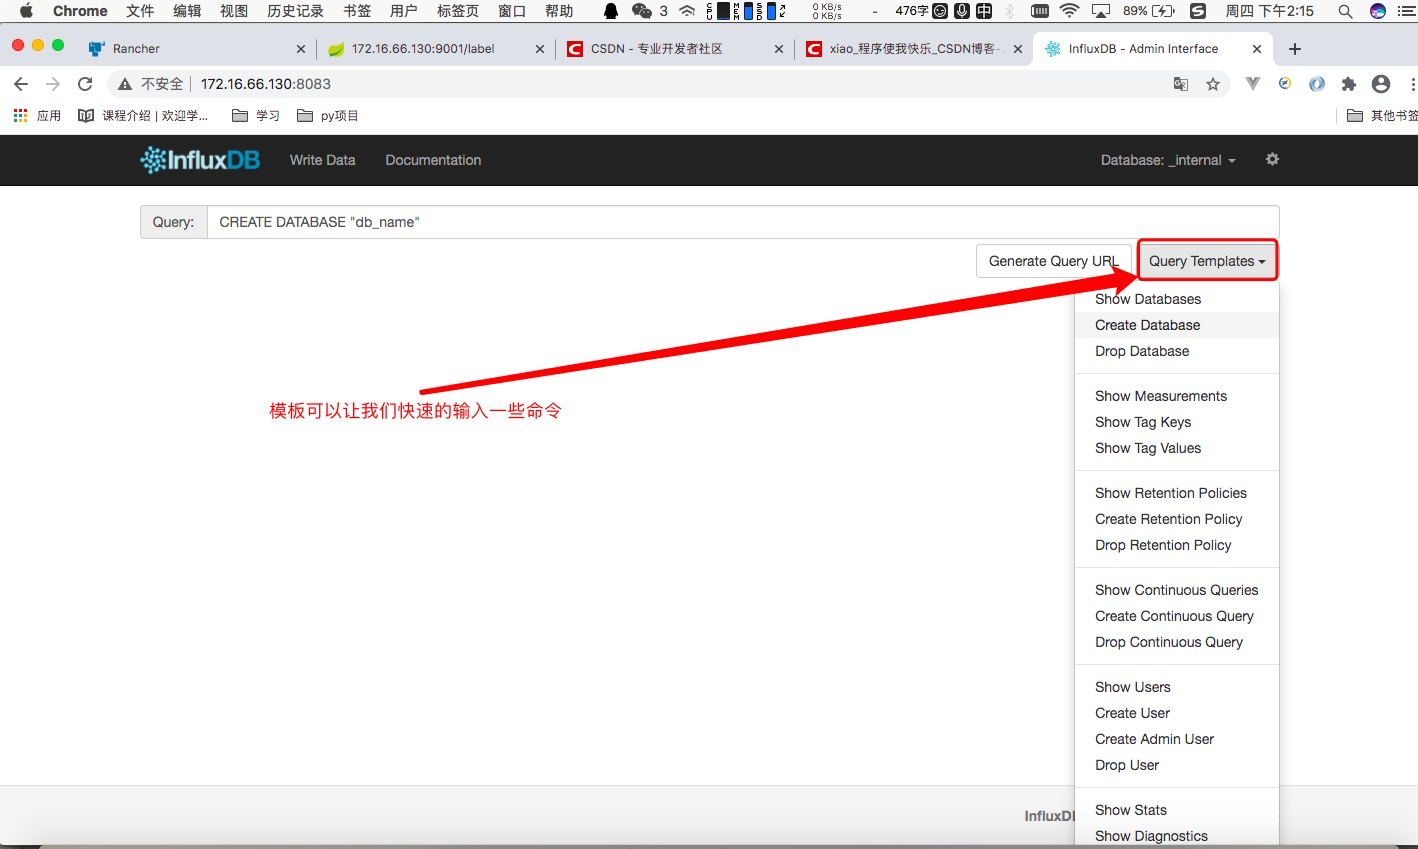The width and height of the screenshot is (1418, 849).
Task: Select Drop Database template
Action: click(x=1177, y=351)
